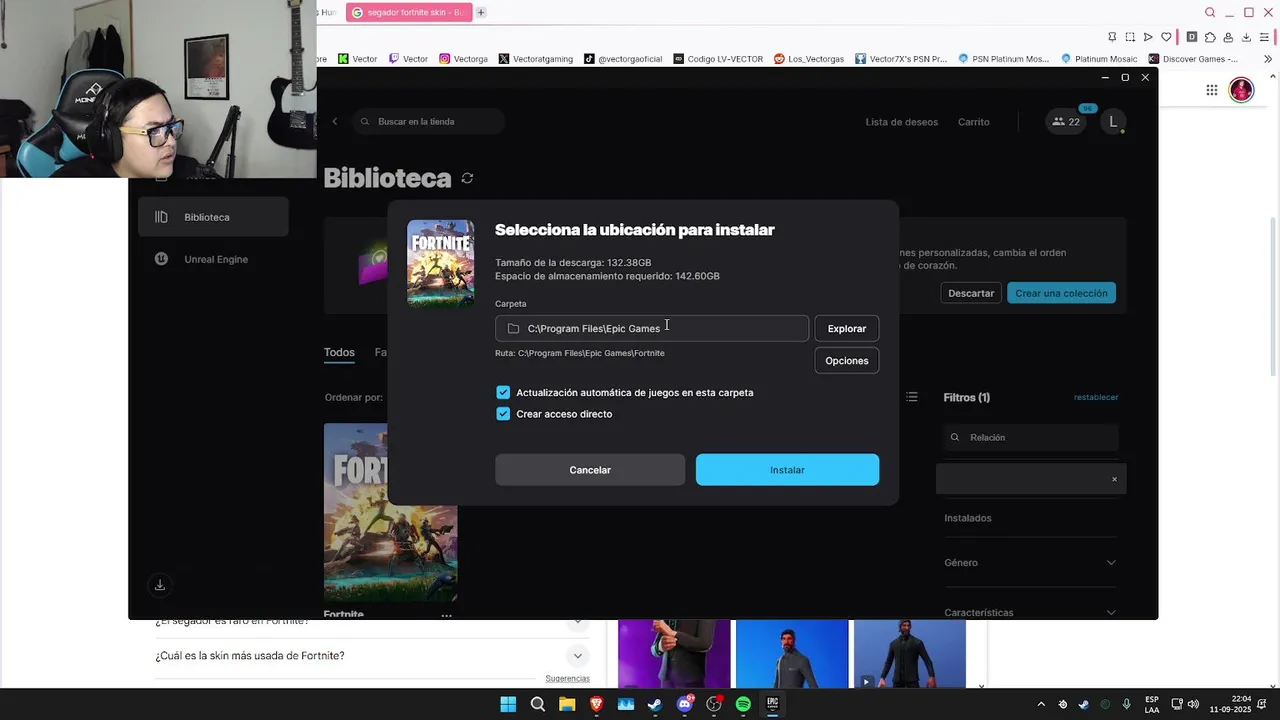Open Lista de deseos

902,122
